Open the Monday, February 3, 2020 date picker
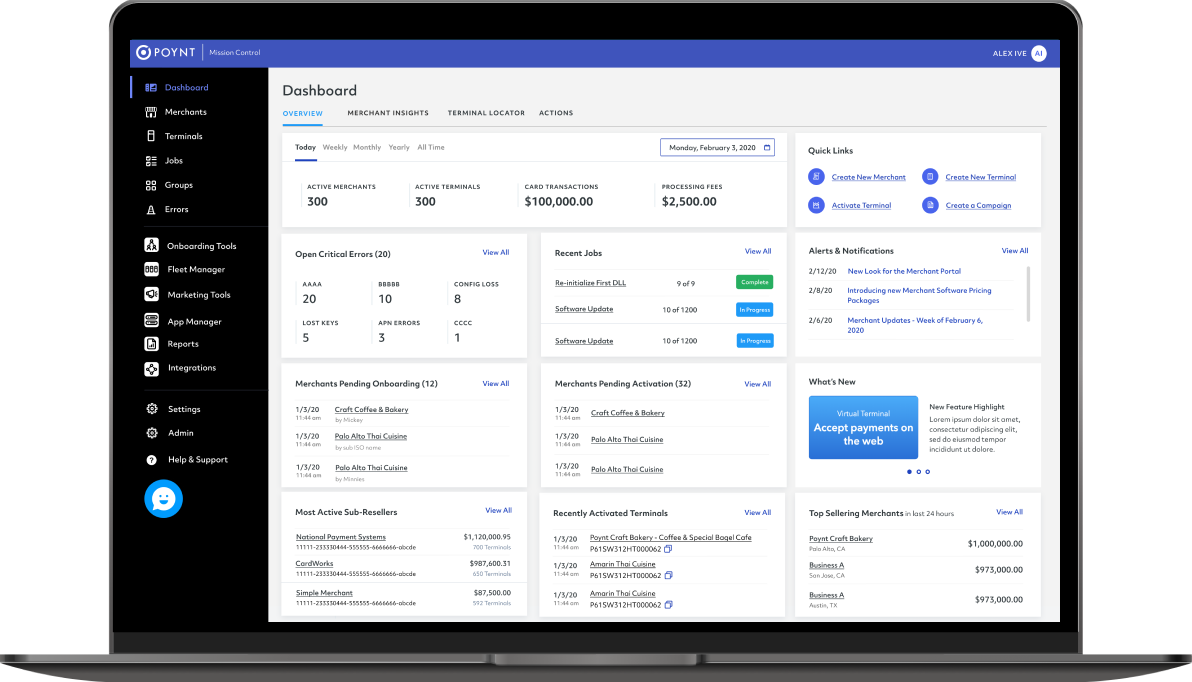 point(717,148)
